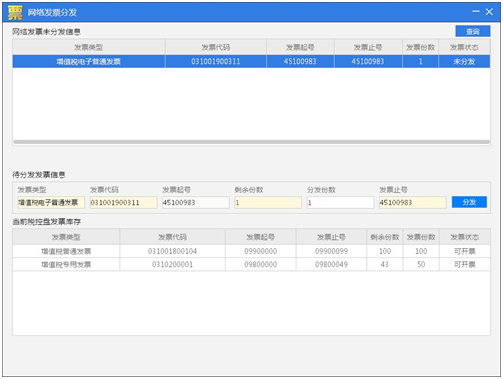The width and height of the screenshot is (503, 379).
Task: Click the 分发 button
Action: (469, 202)
